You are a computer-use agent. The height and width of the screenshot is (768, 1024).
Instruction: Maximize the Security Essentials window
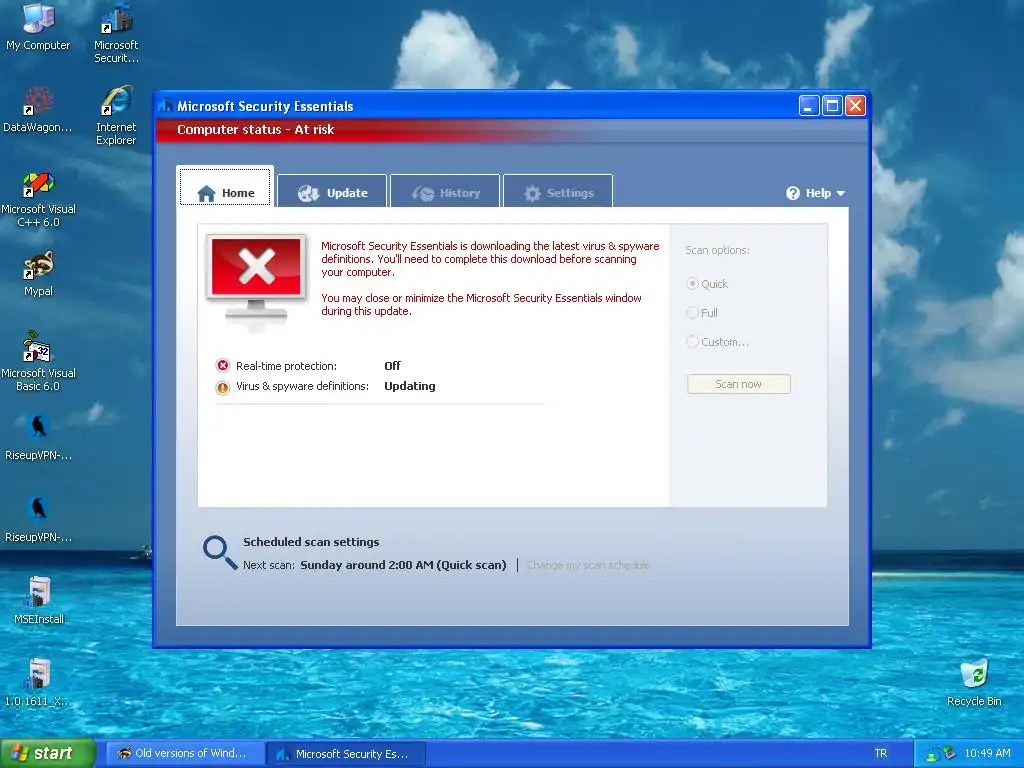(832, 106)
